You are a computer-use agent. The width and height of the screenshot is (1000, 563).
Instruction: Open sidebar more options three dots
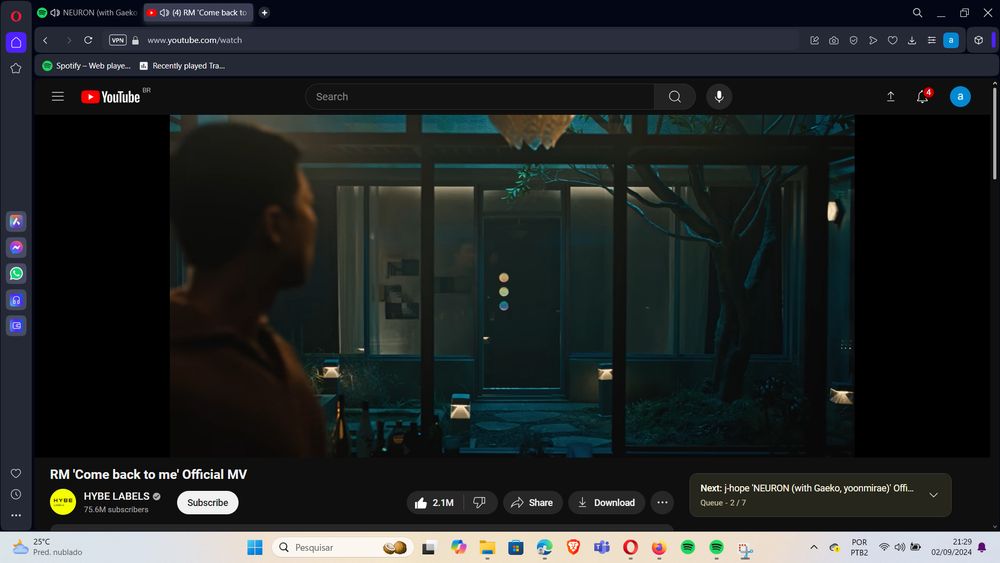pos(16,515)
